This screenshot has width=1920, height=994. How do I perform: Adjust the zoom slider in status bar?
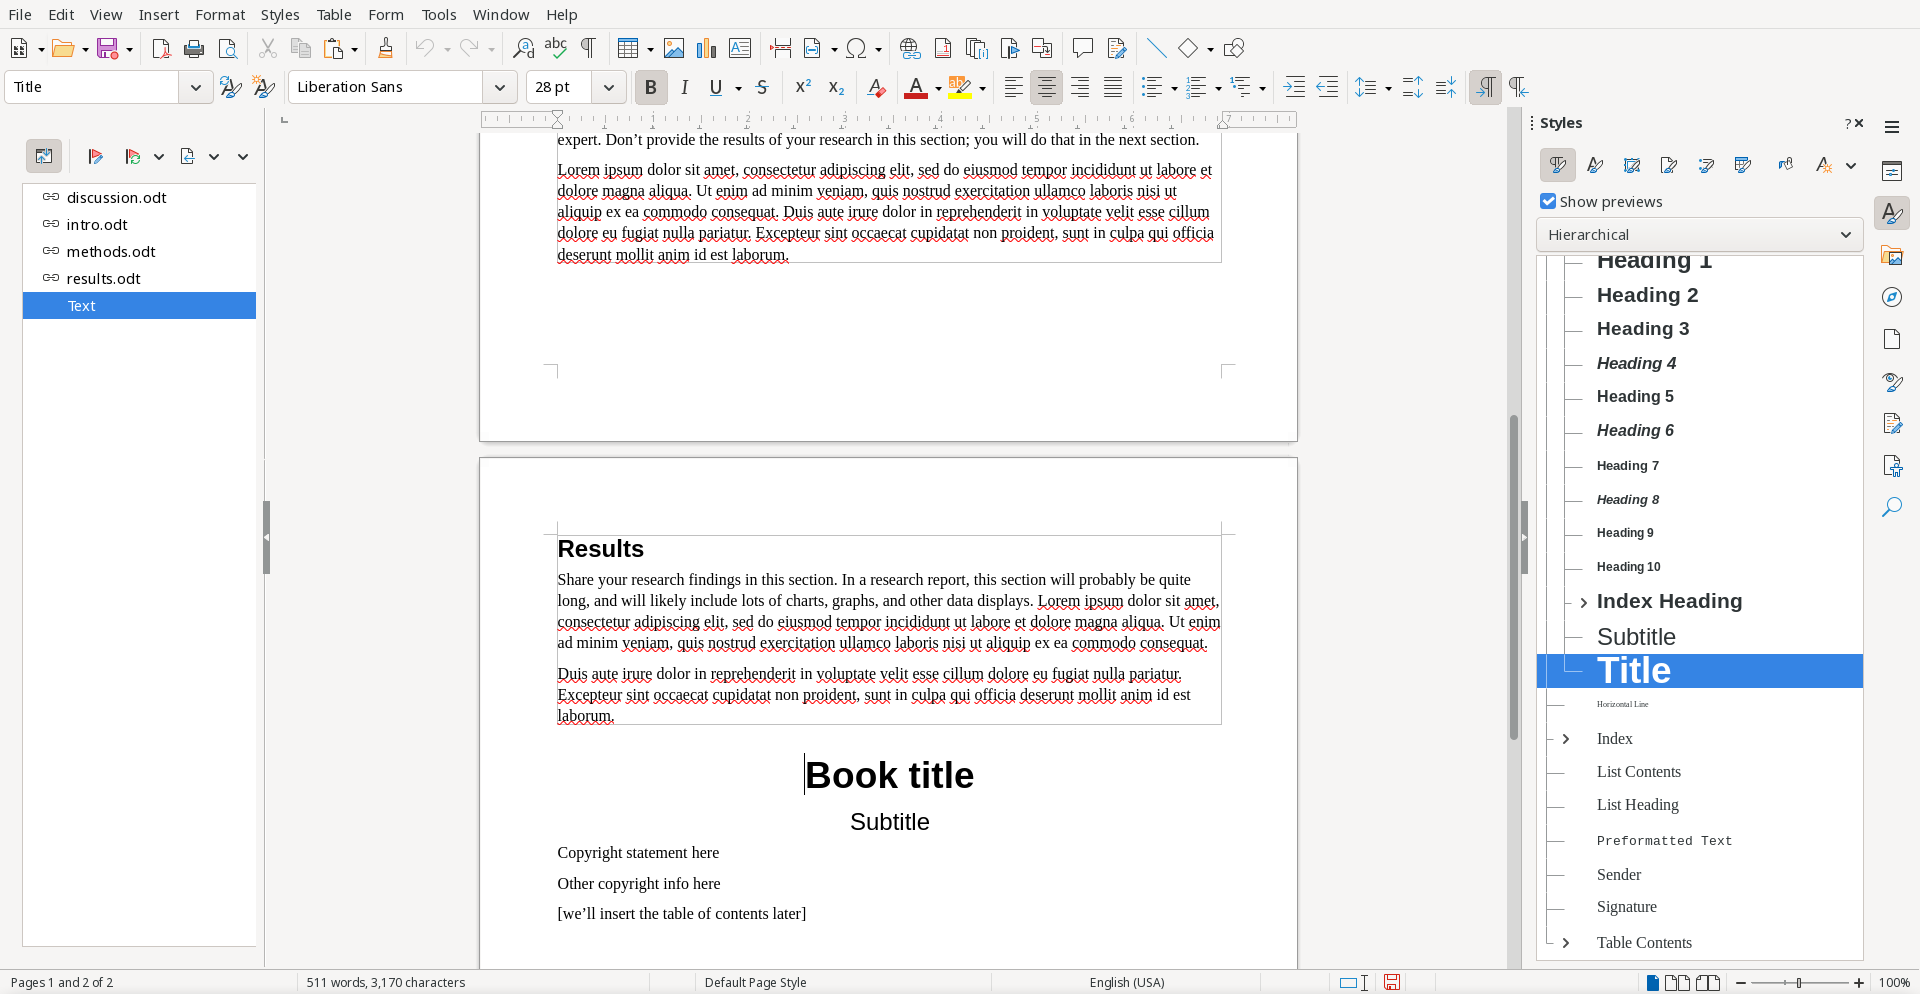point(1799,983)
